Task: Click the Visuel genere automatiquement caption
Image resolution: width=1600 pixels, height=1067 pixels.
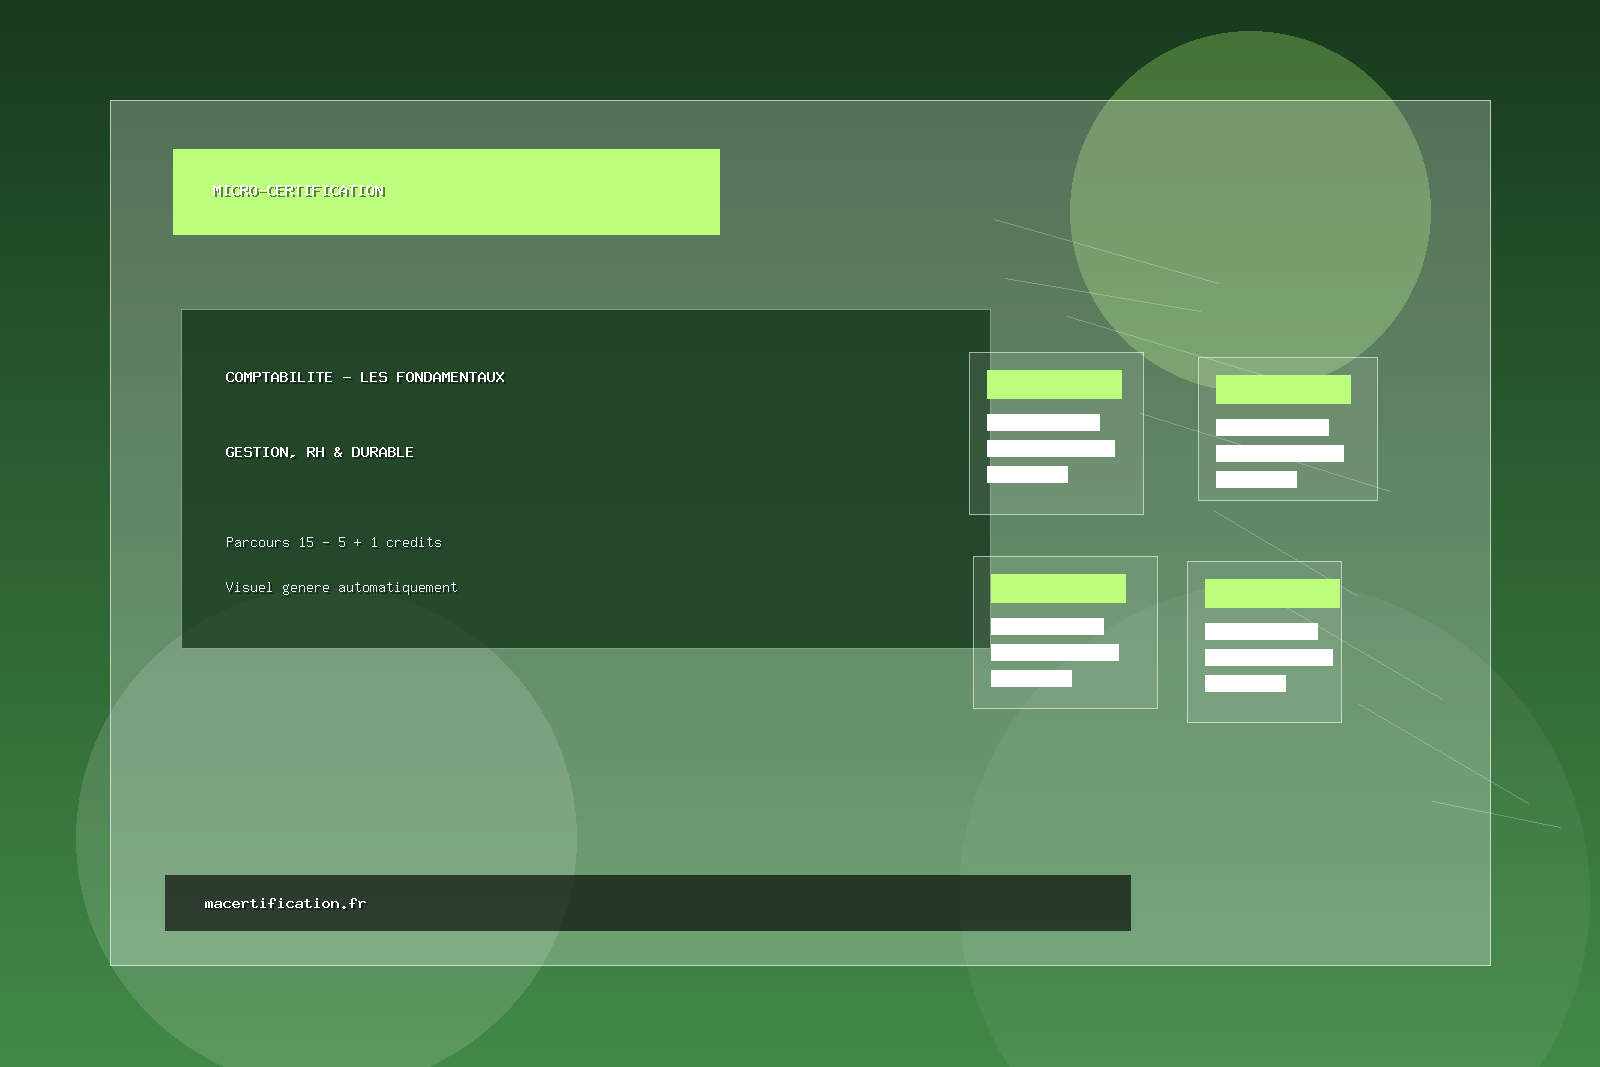Action: point(341,587)
